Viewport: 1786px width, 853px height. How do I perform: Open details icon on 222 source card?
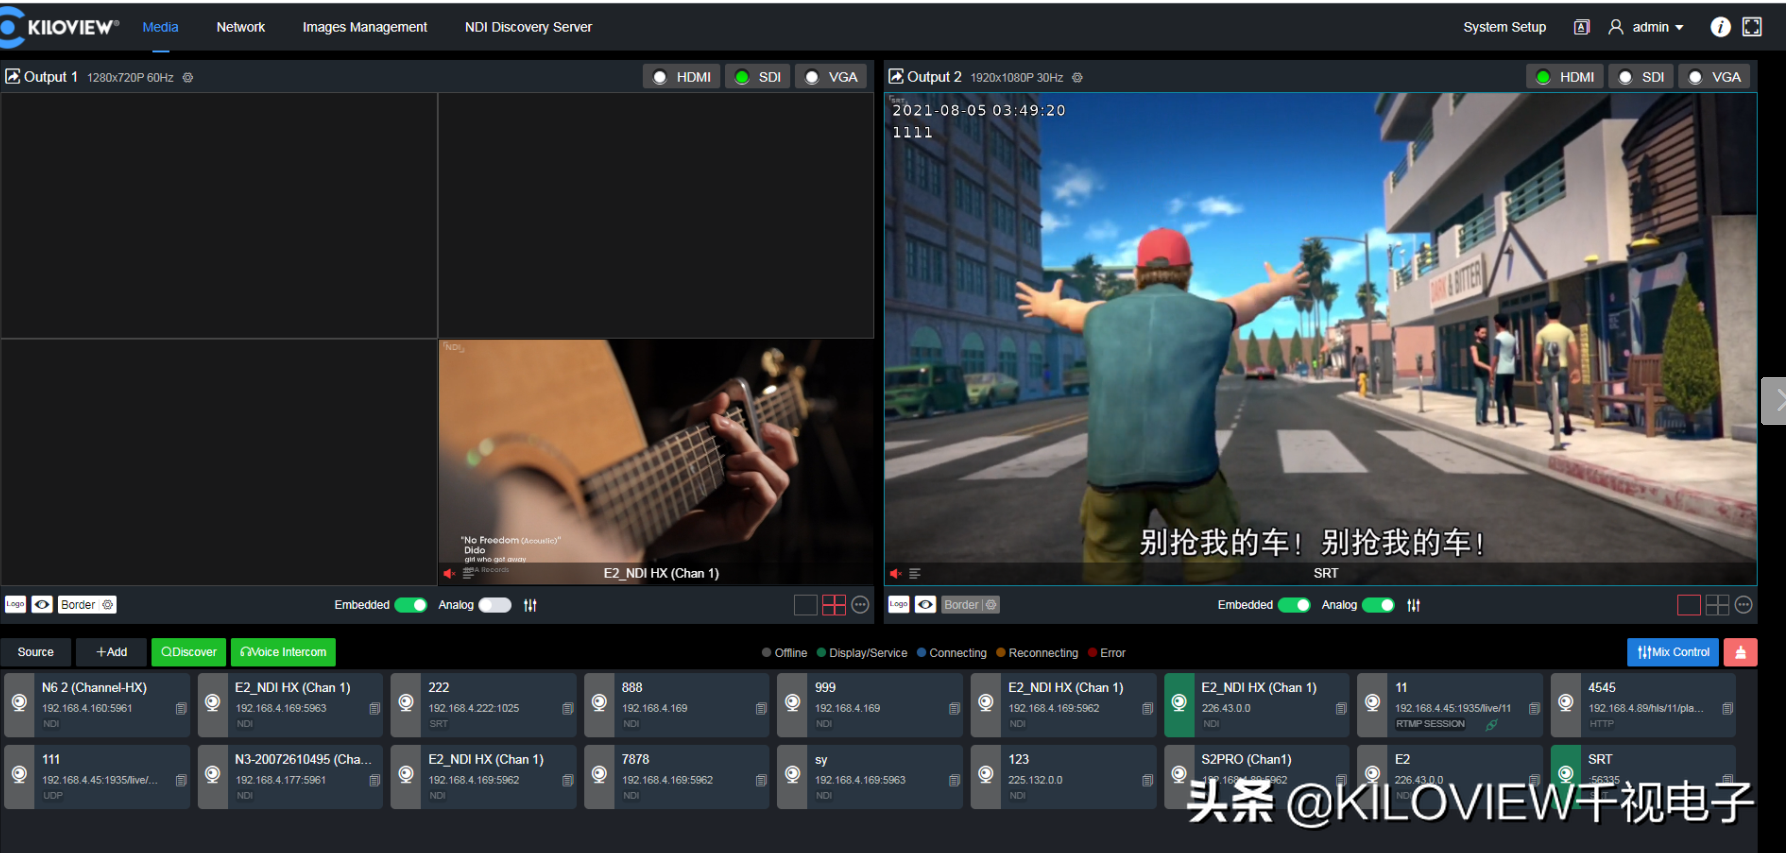pyautogui.click(x=567, y=708)
